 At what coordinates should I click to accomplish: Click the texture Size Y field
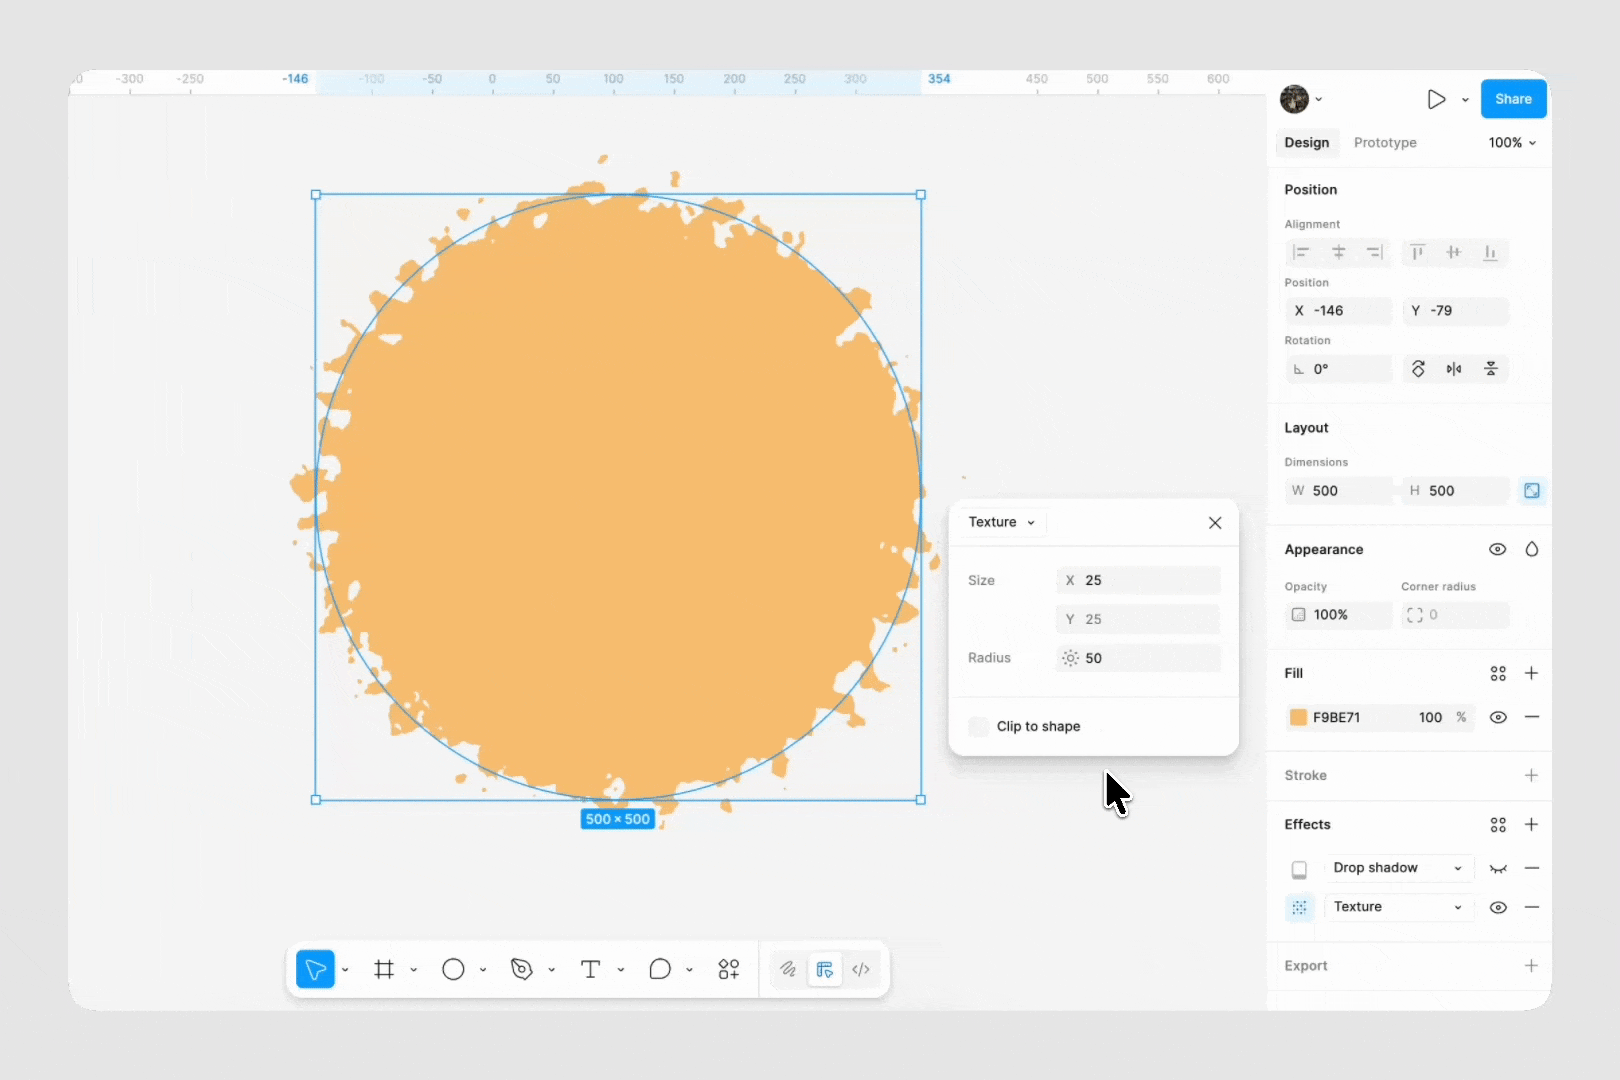pyautogui.click(x=1138, y=619)
